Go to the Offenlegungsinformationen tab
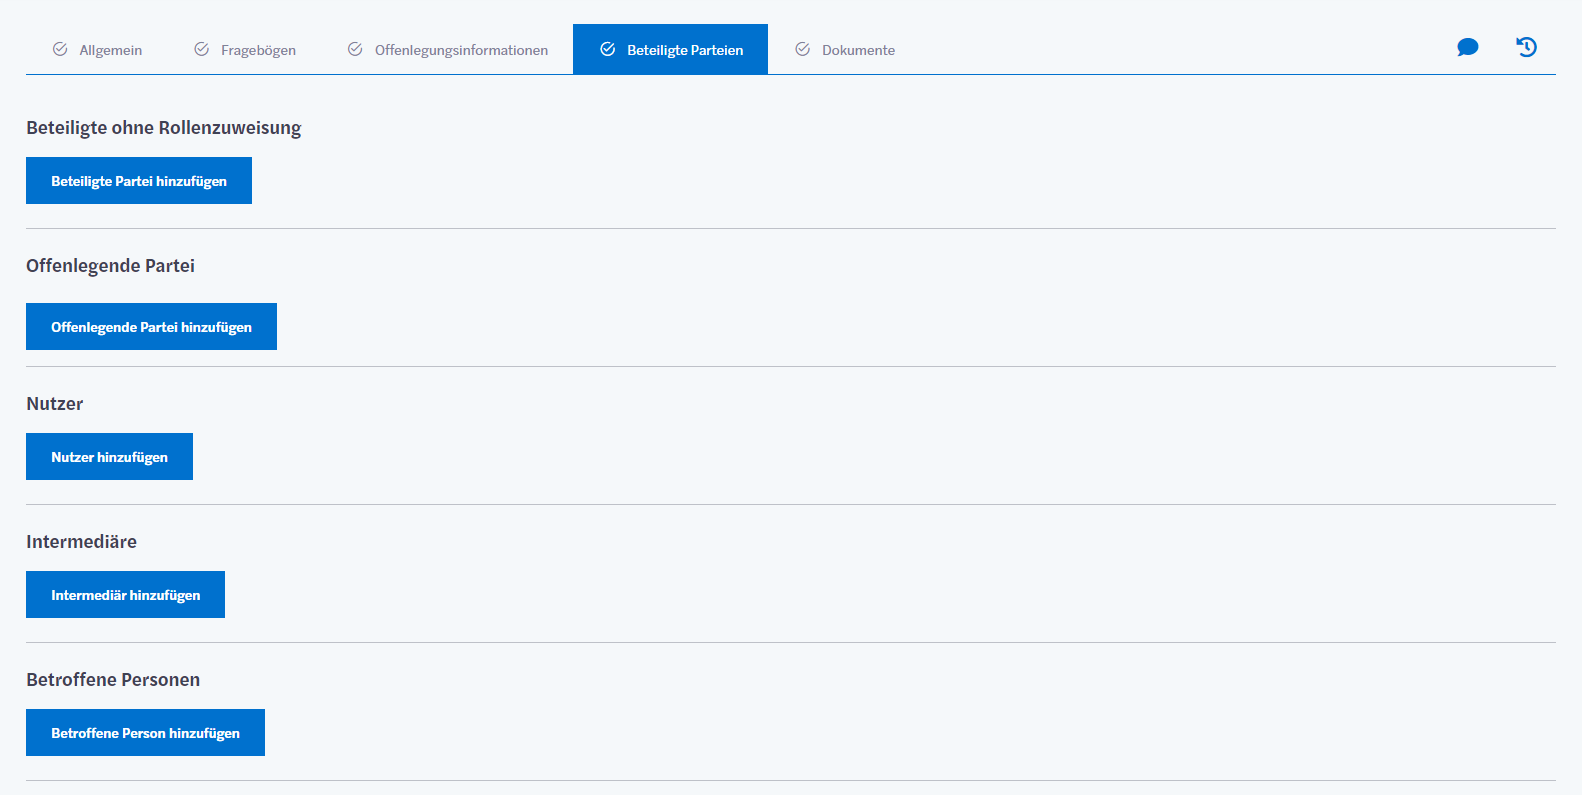This screenshot has height=795, width=1582. coord(461,50)
